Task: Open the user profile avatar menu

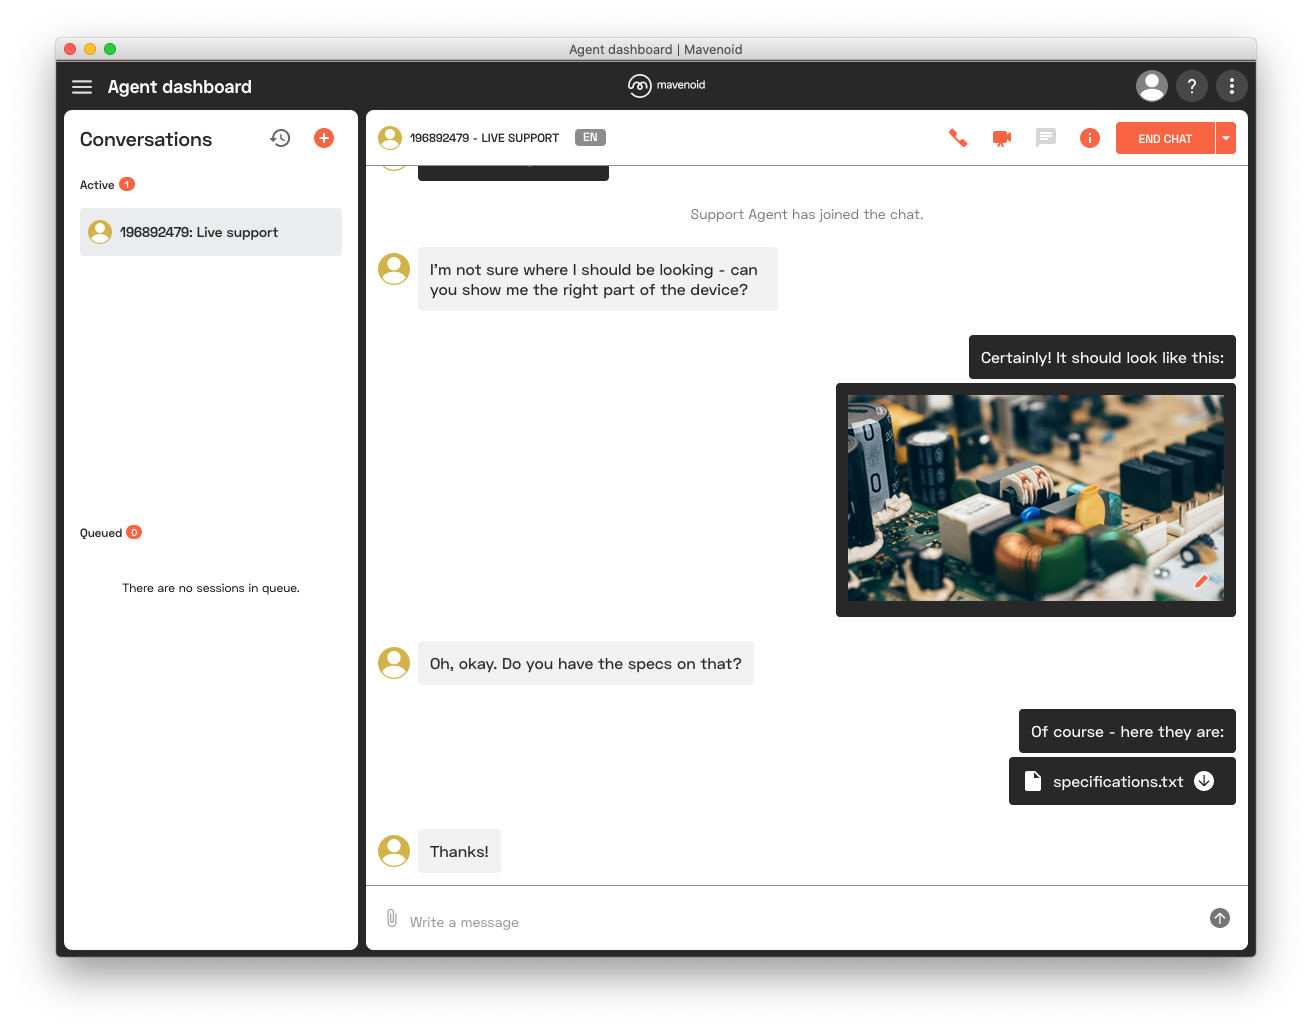Action: (x=1152, y=86)
